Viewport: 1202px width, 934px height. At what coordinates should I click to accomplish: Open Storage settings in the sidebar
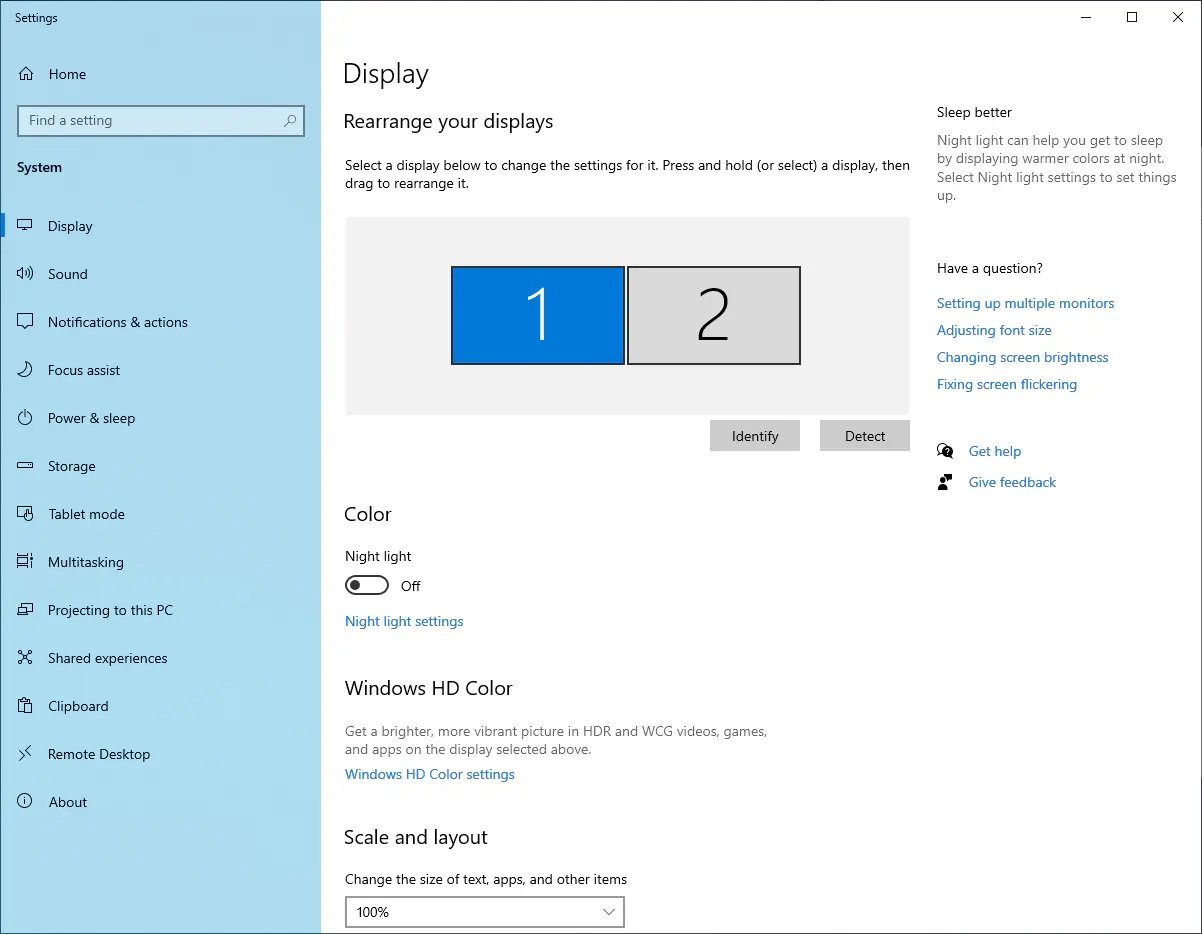71,466
